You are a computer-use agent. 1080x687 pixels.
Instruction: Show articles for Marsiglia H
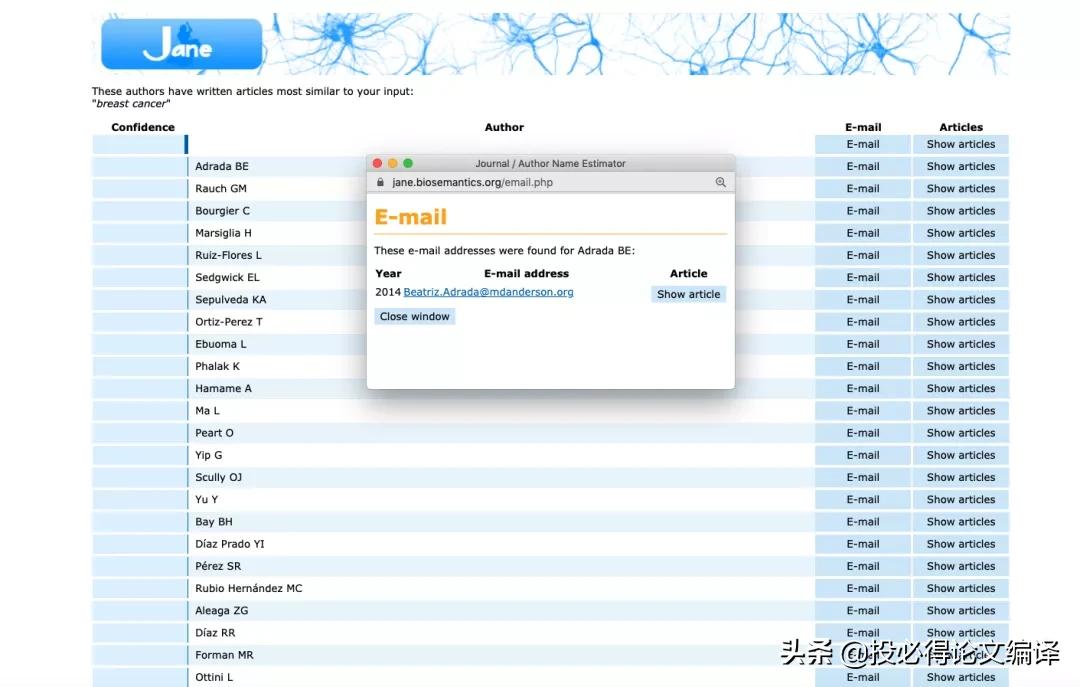(x=961, y=233)
